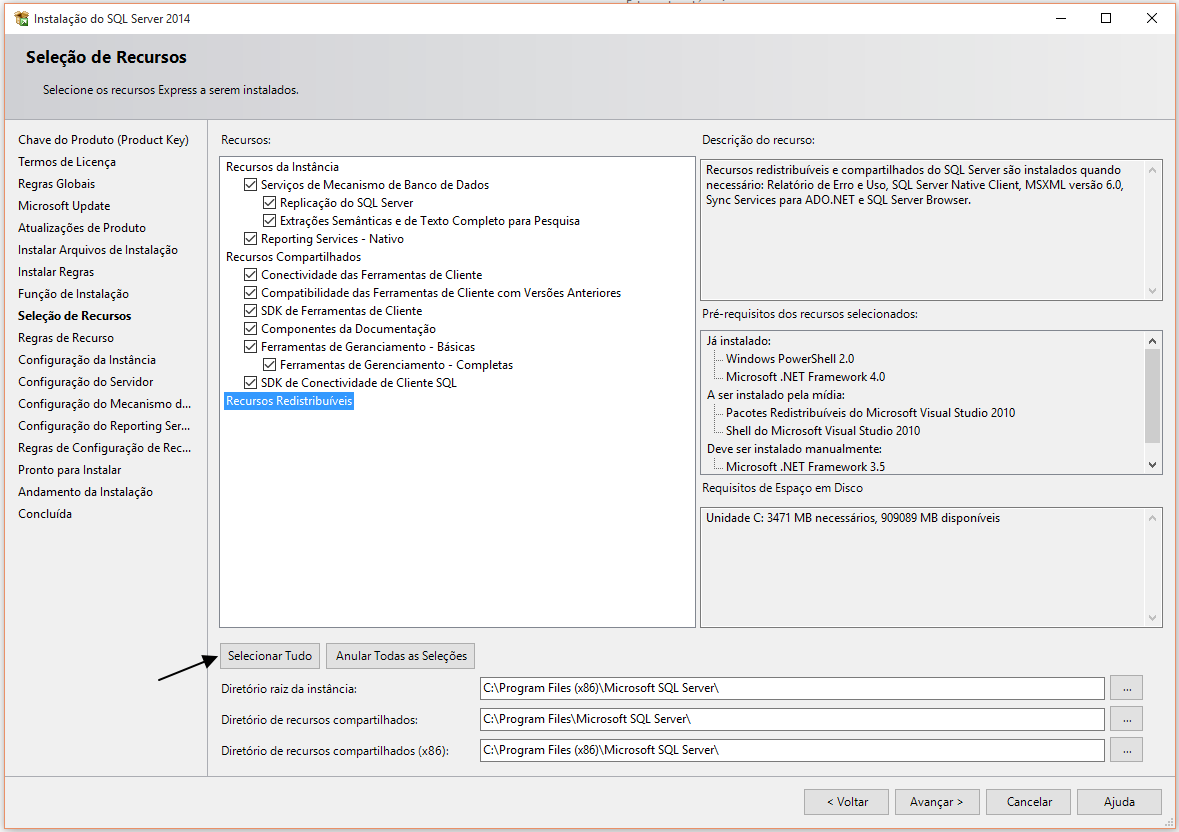Toggle Serviços de Mecanismo de Banco de Dados checkbox
1179x832 pixels.
coord(250,185)
